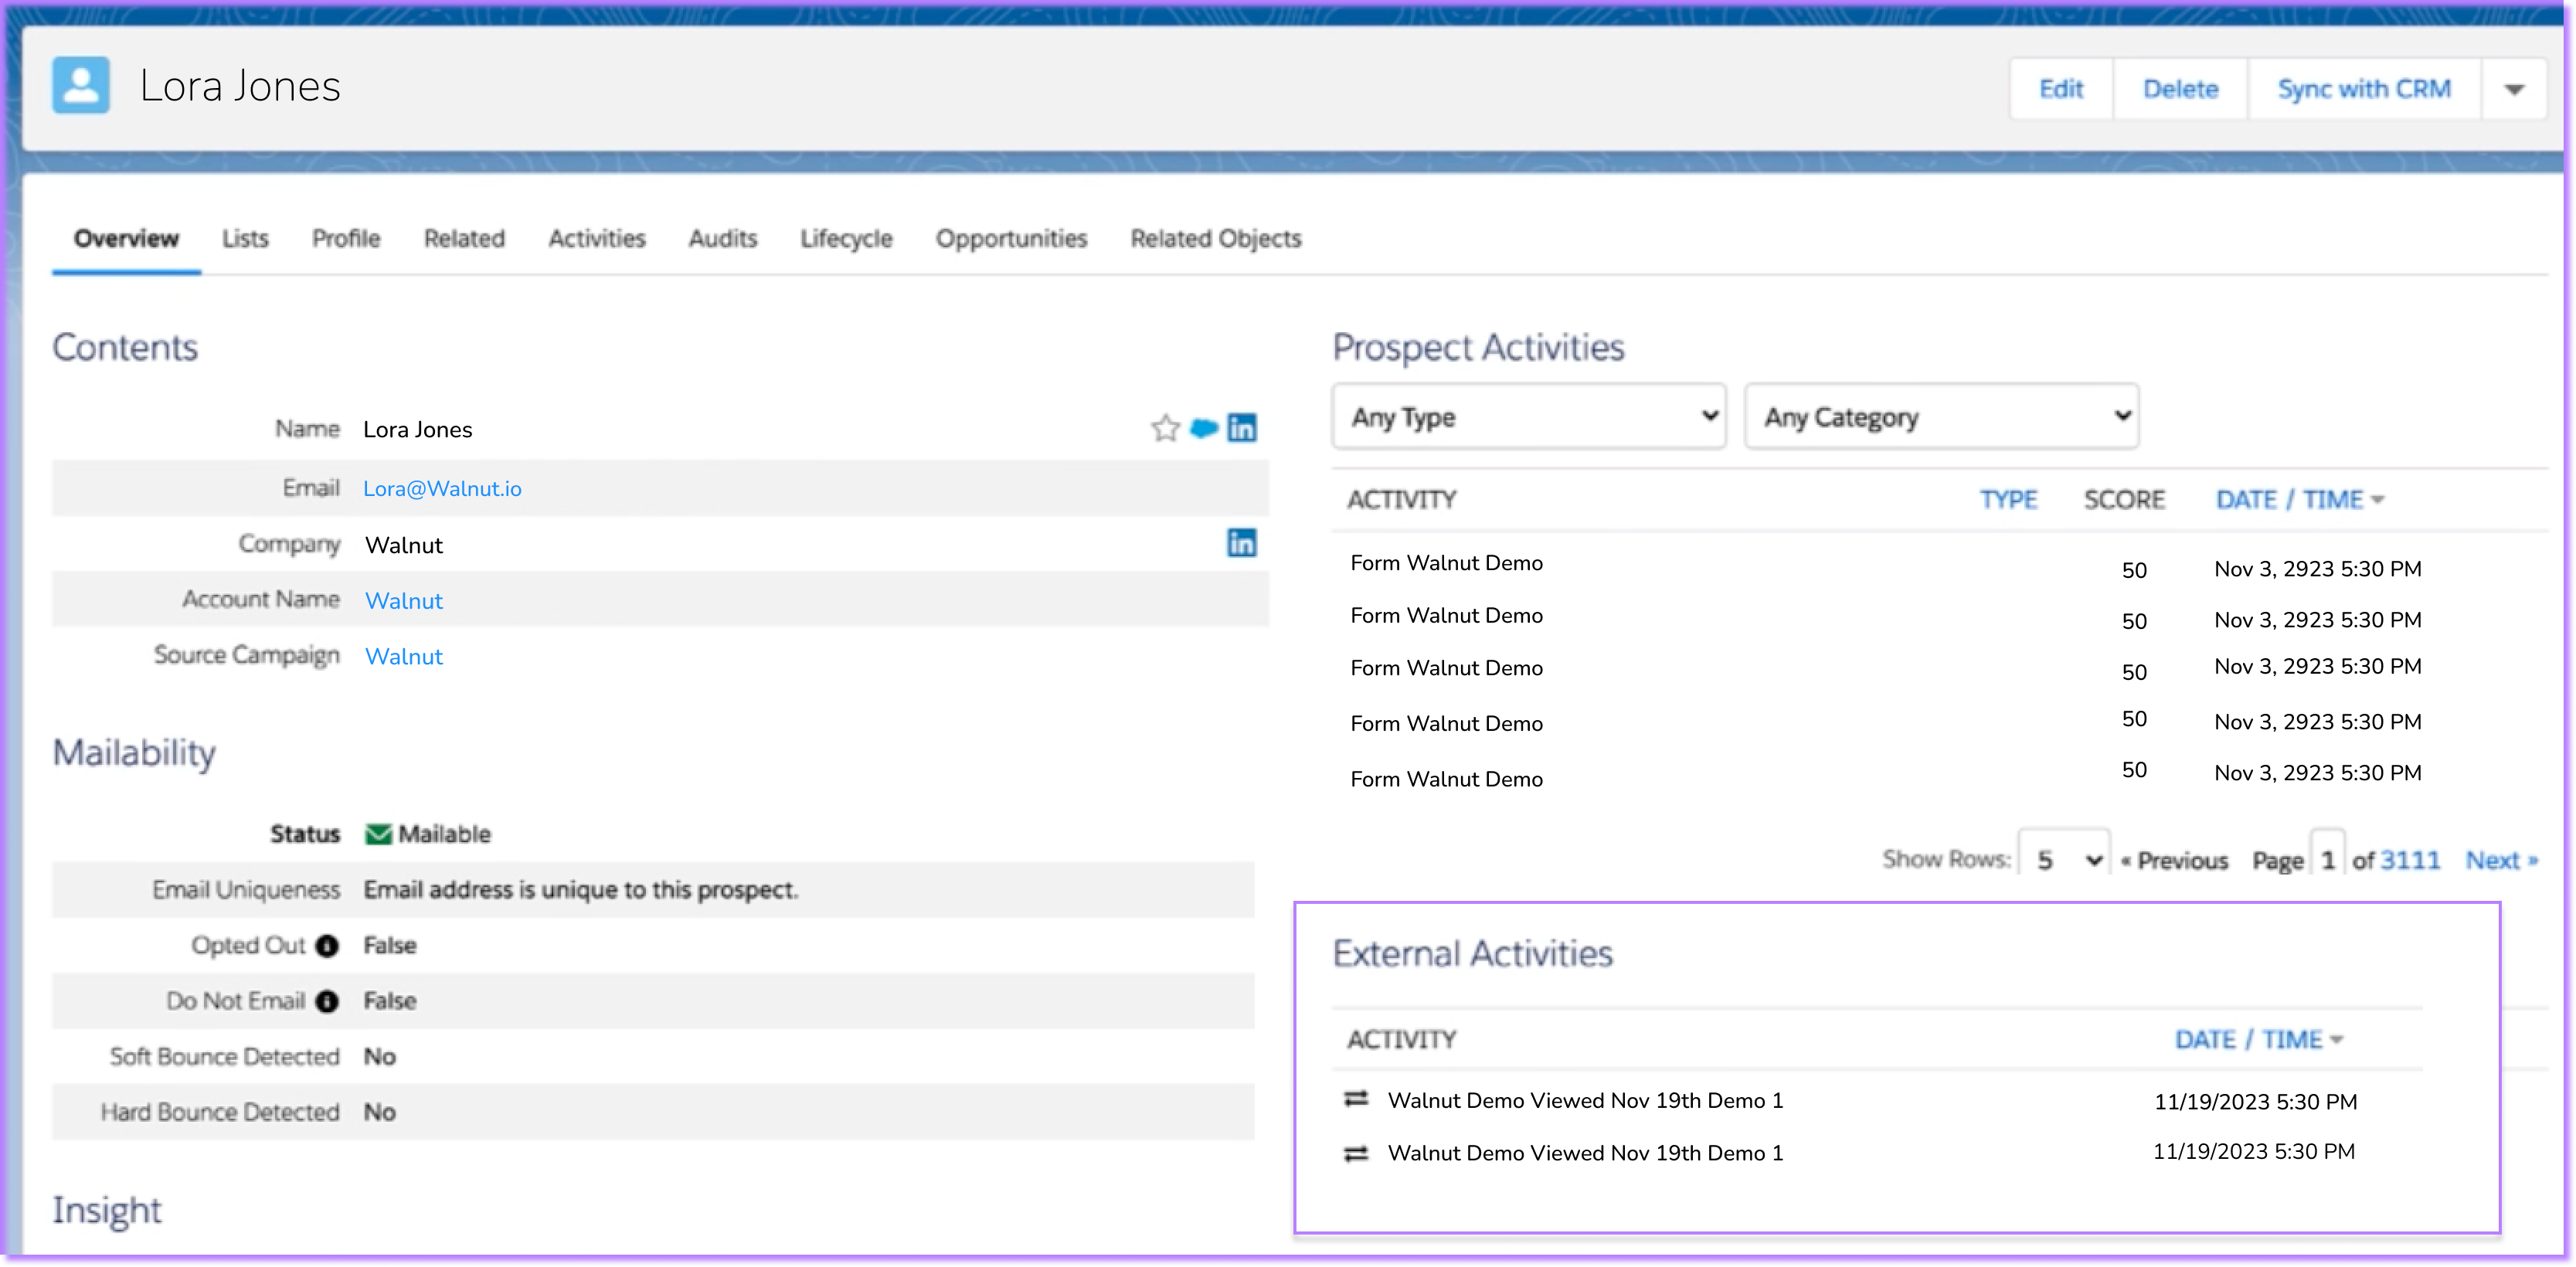
Task: Click the Previous page link
Action: point(2174,860)
